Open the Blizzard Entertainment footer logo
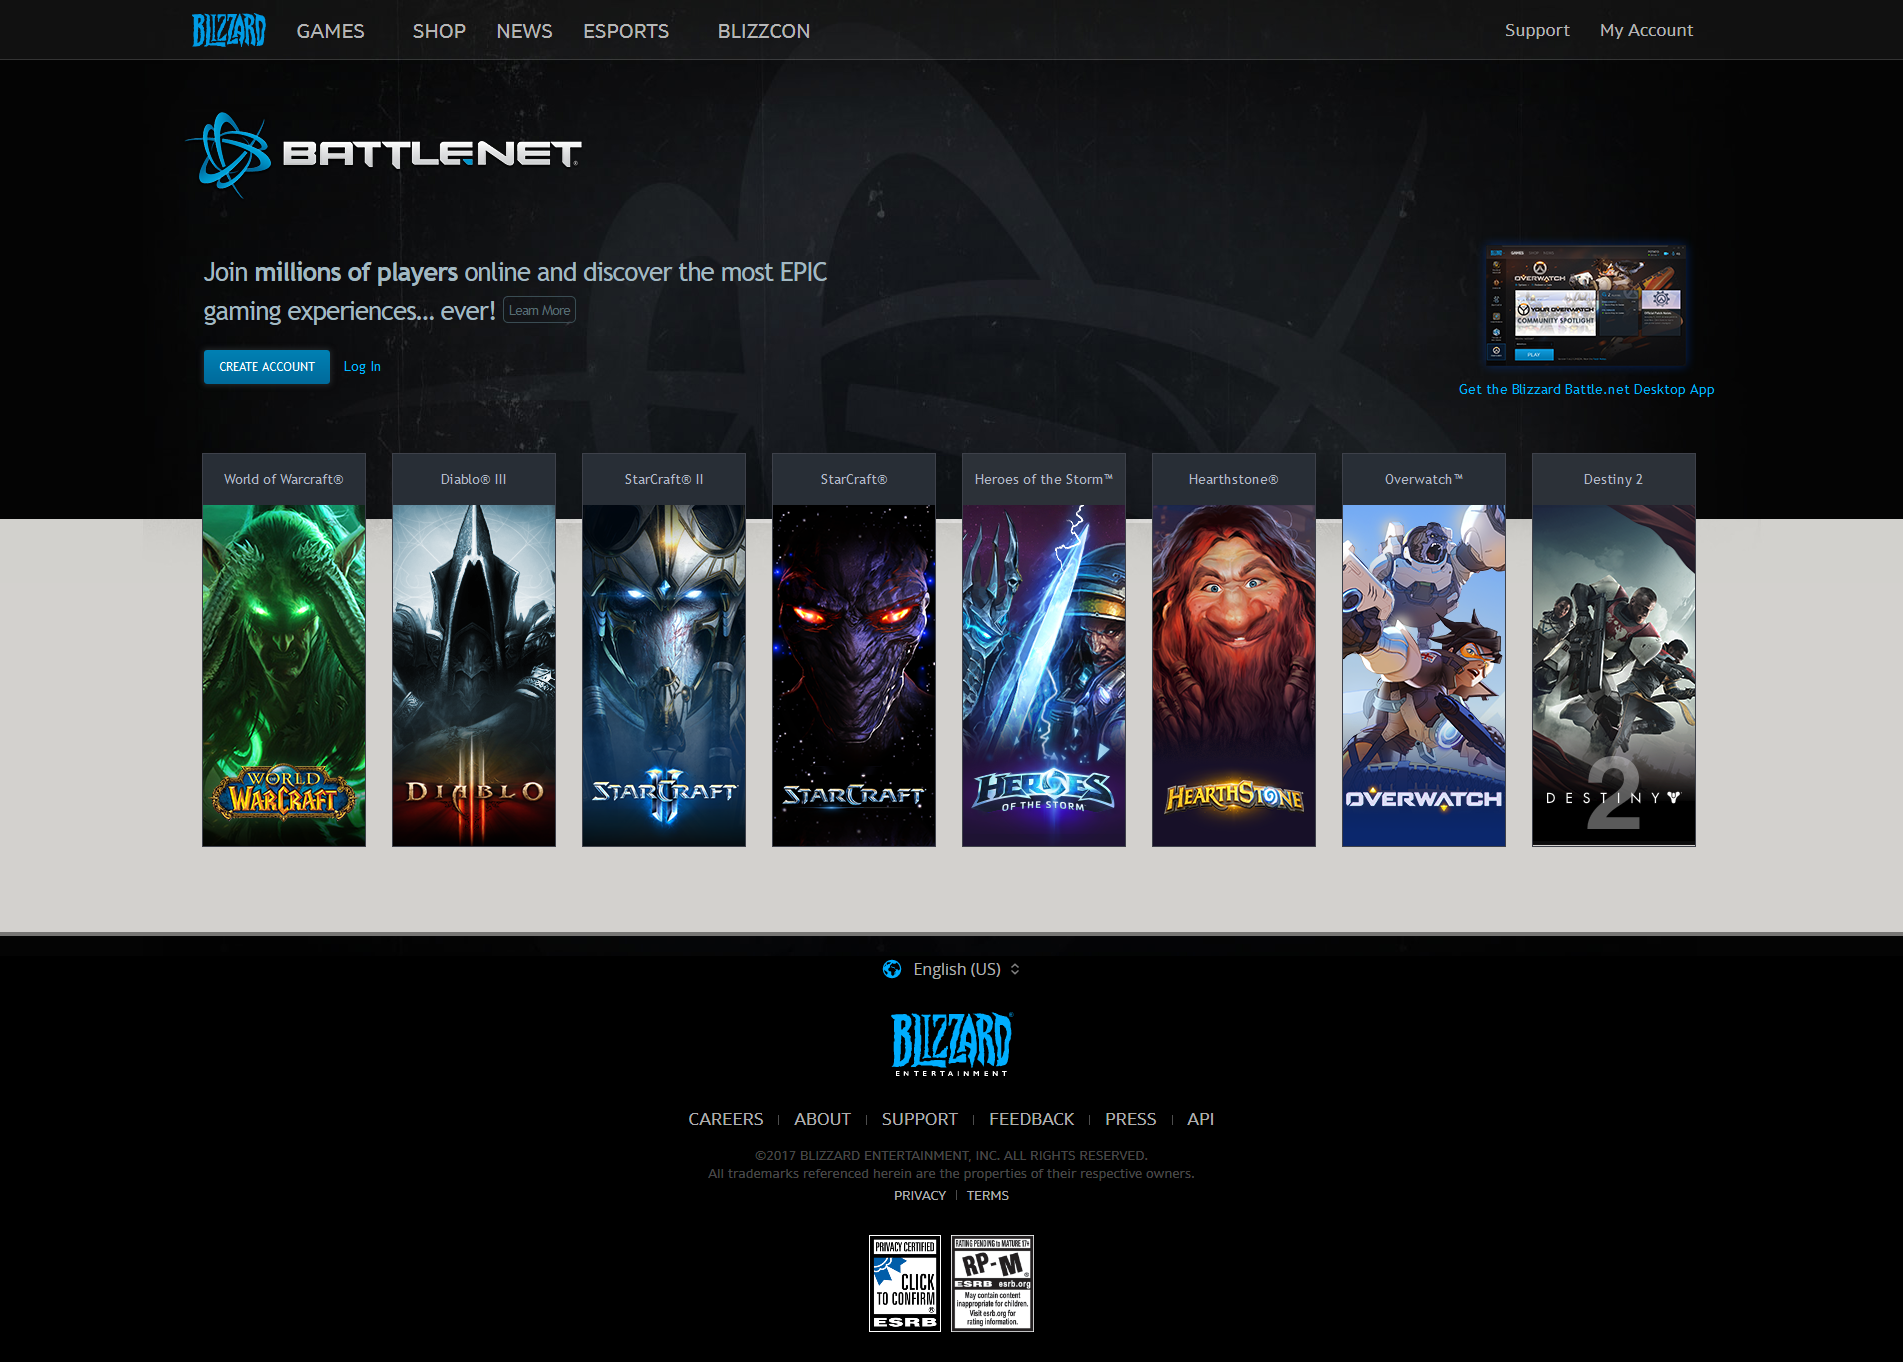The image size is (1903, 1362). click(x=951, y=1044)
